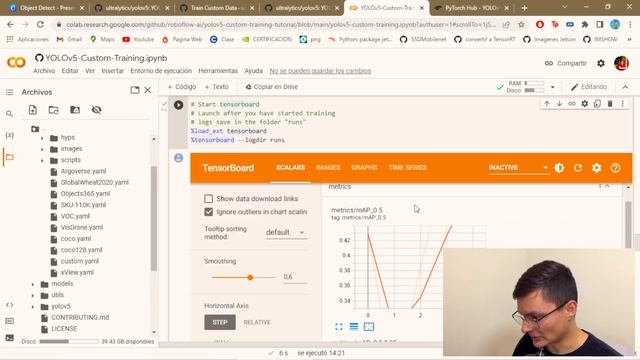Open cell settings gear
The width and height of the screenshot is (640, 360).
pyautogui.click(x=585, y=104)
